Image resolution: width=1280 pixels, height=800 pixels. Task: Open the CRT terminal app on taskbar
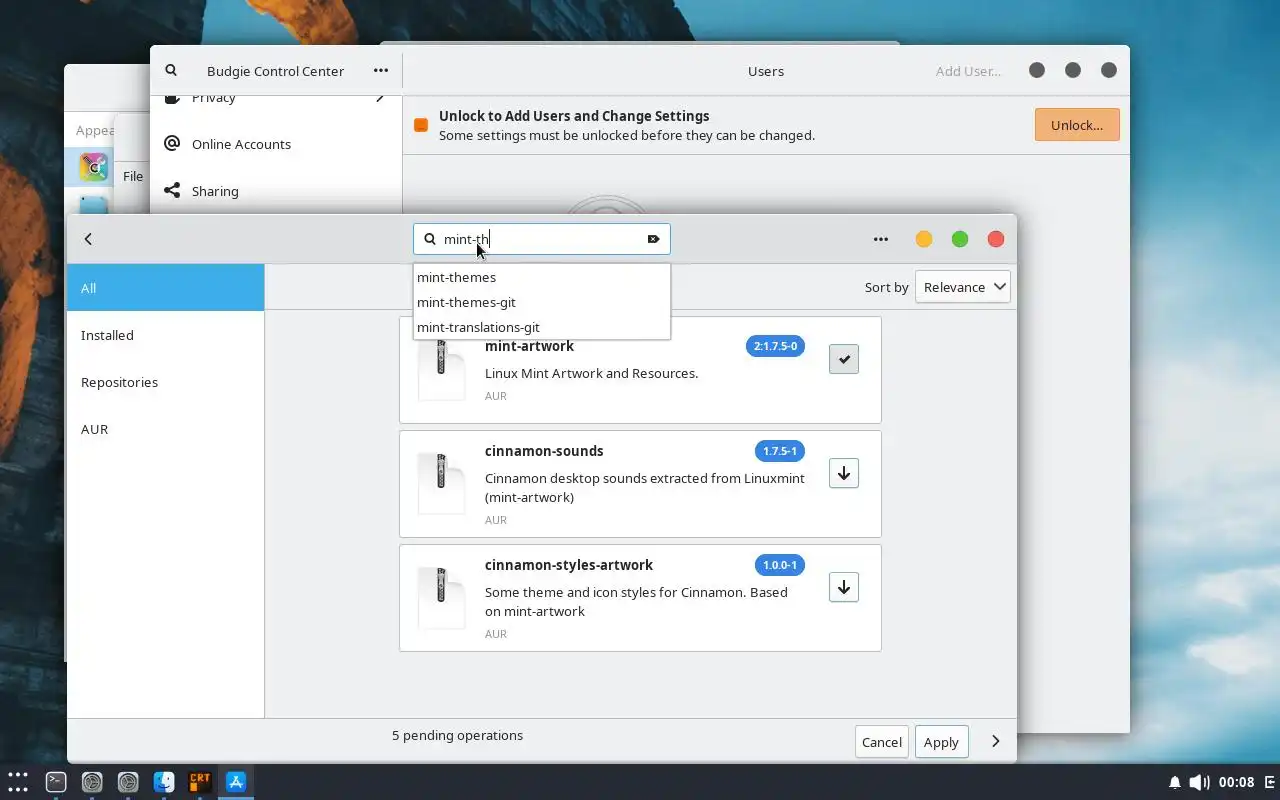click(x=200, y=782)
